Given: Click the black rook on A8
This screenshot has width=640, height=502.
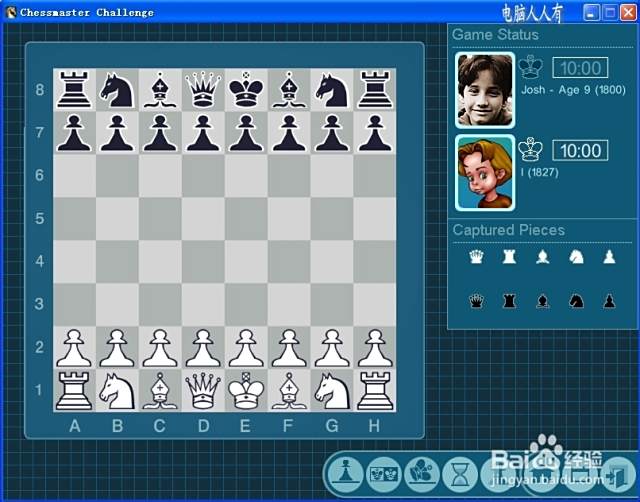Looking at the screenshot, I should [74, 89].
